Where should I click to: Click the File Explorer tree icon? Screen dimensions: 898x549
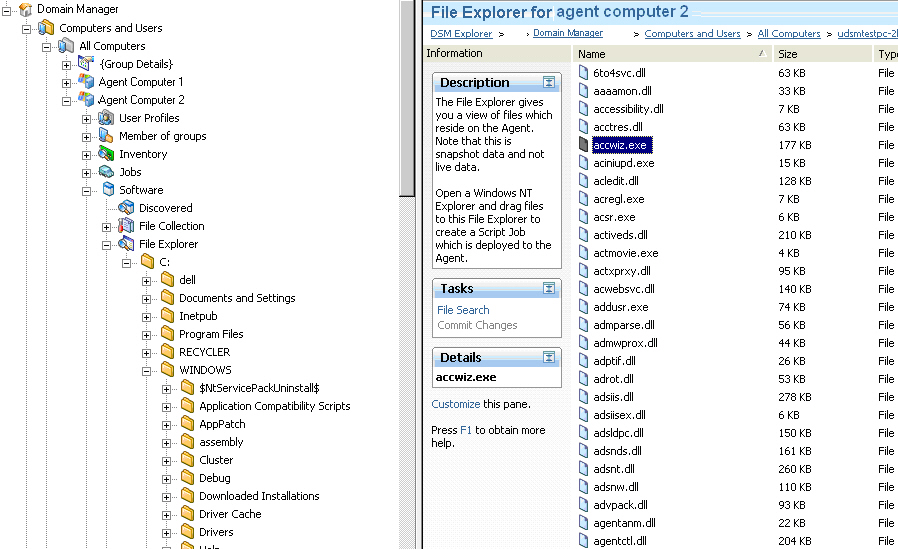(126, 243)
